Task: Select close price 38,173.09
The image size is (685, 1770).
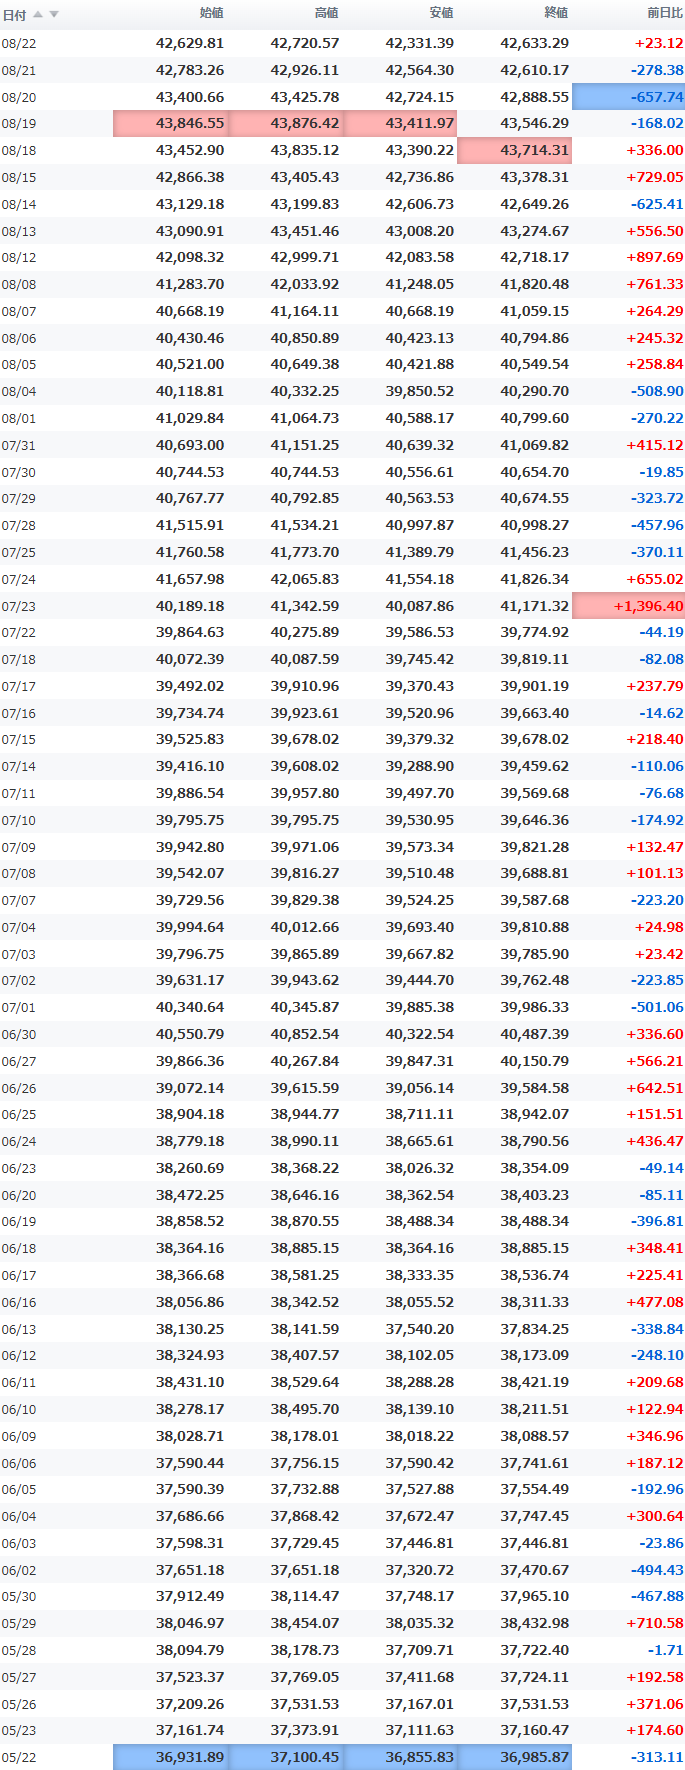Action: 535,1355
